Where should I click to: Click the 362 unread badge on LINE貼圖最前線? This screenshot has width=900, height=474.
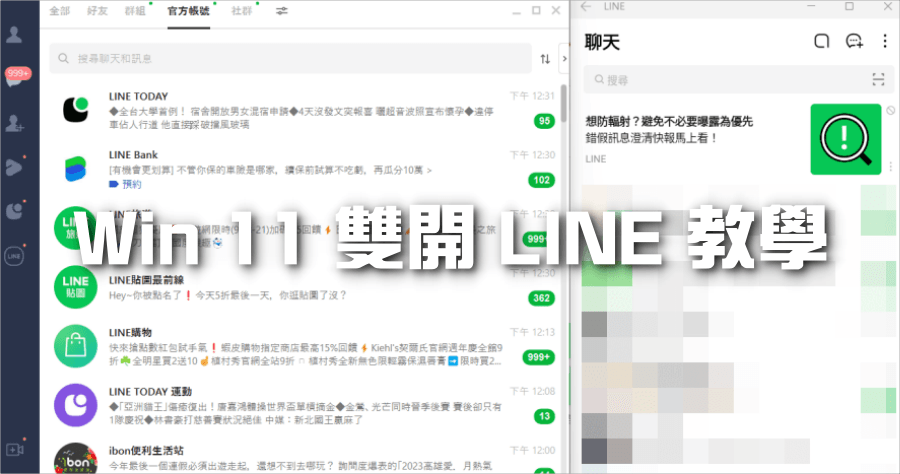(541, 298)
